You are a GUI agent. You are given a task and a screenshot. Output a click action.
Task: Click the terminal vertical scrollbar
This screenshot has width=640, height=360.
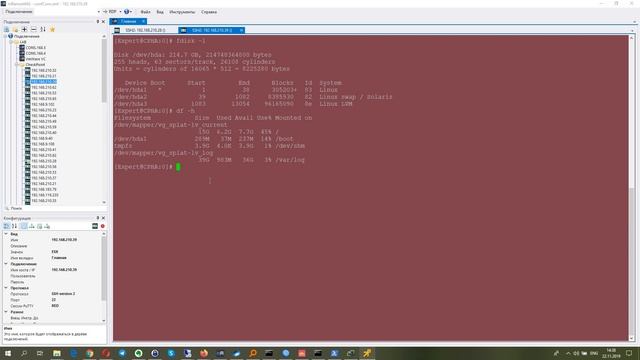(632, 187)
